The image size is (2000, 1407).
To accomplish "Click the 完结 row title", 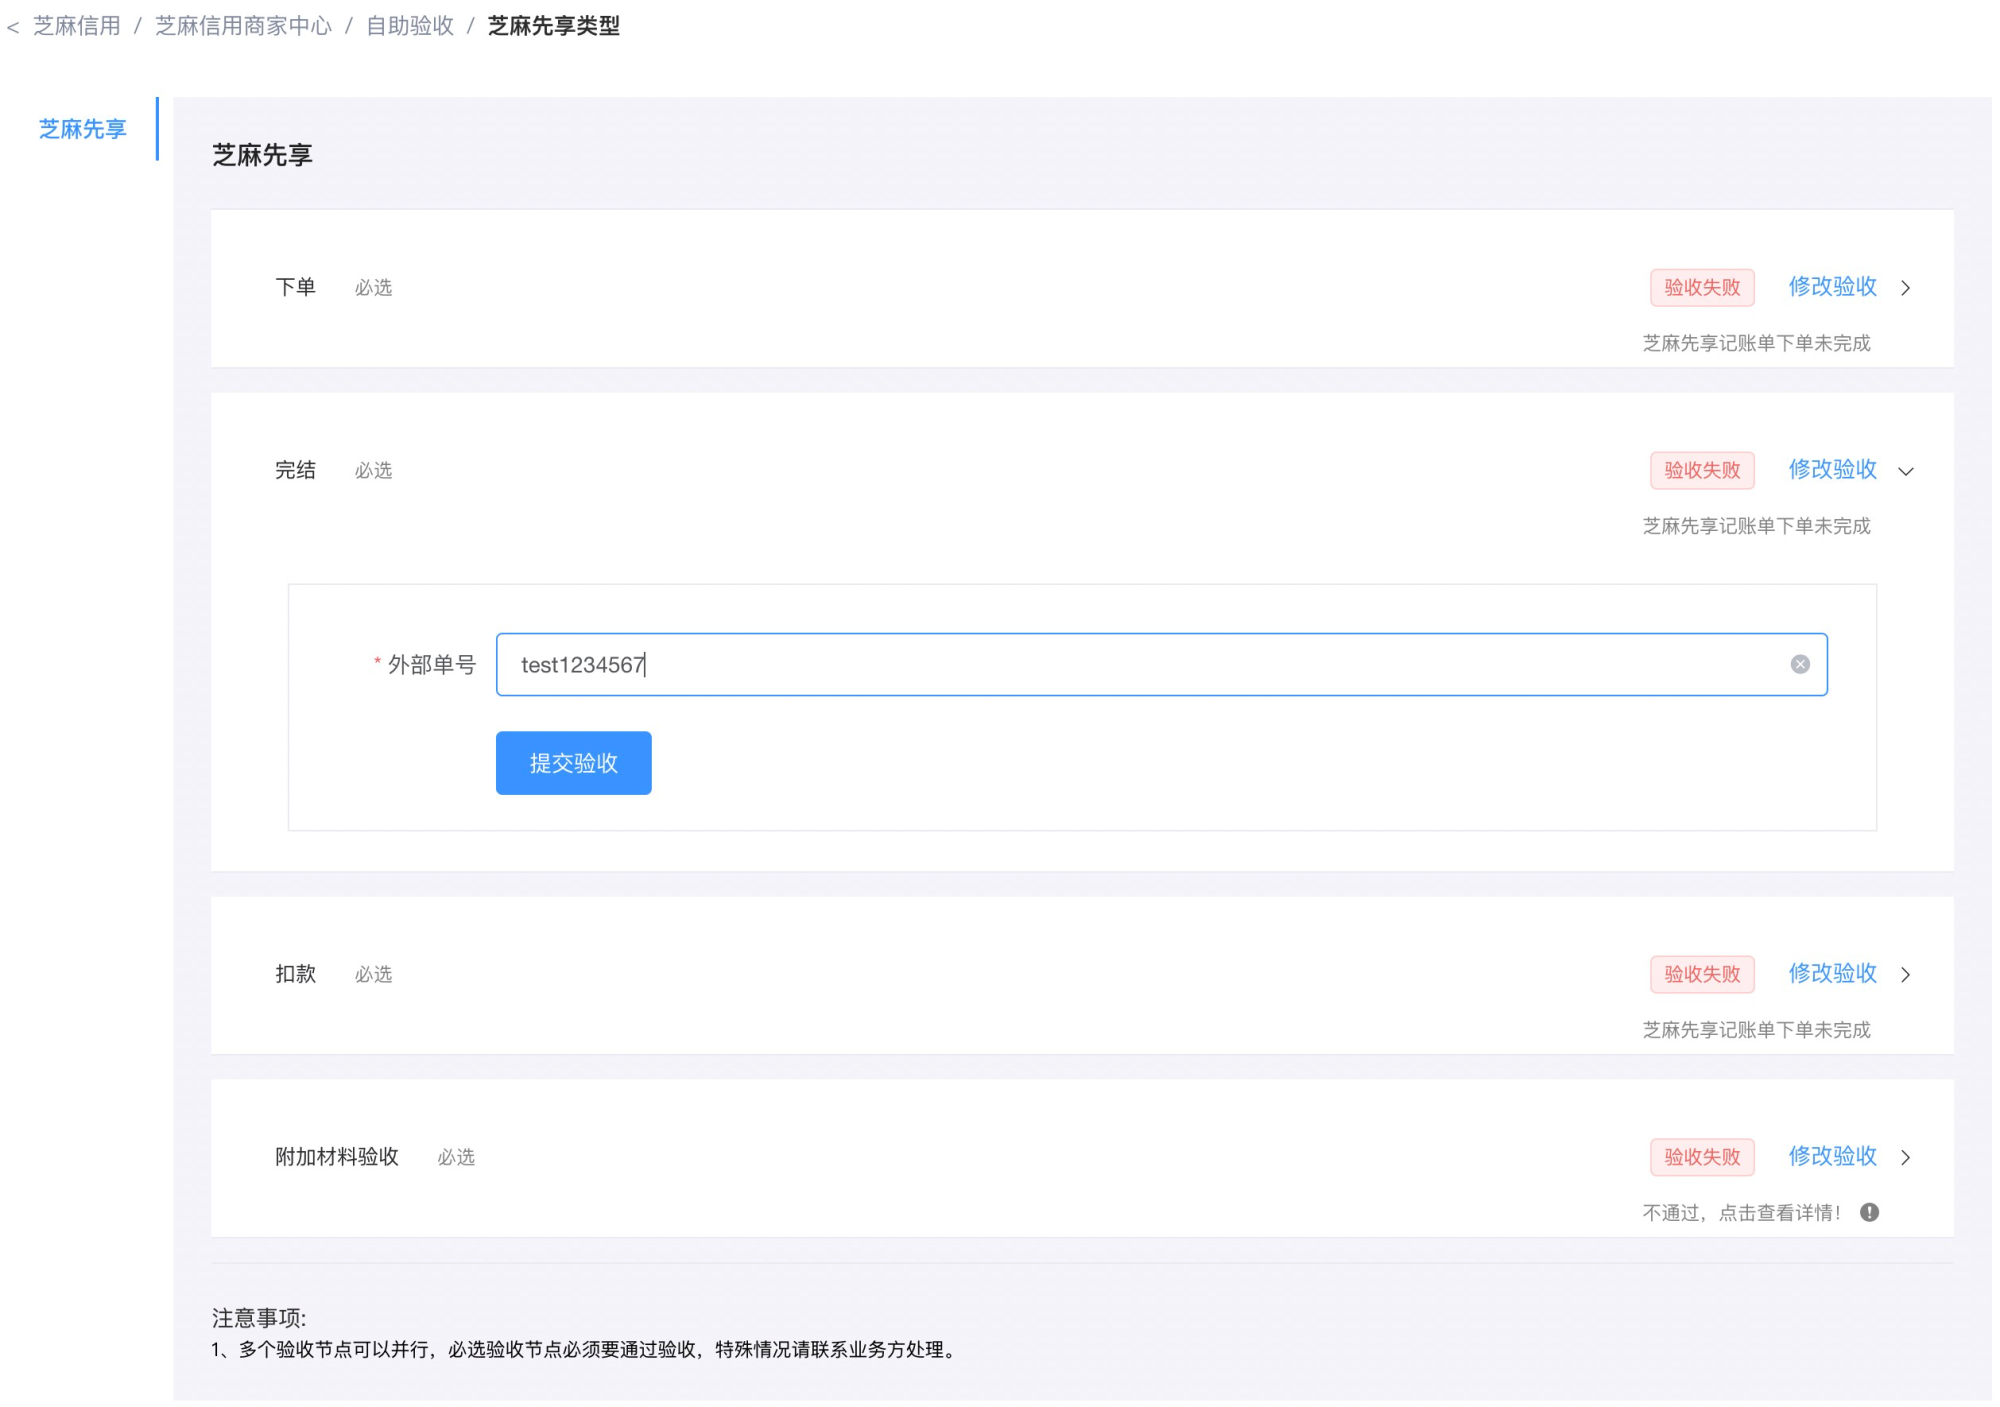I will click(x=296, y=471).
